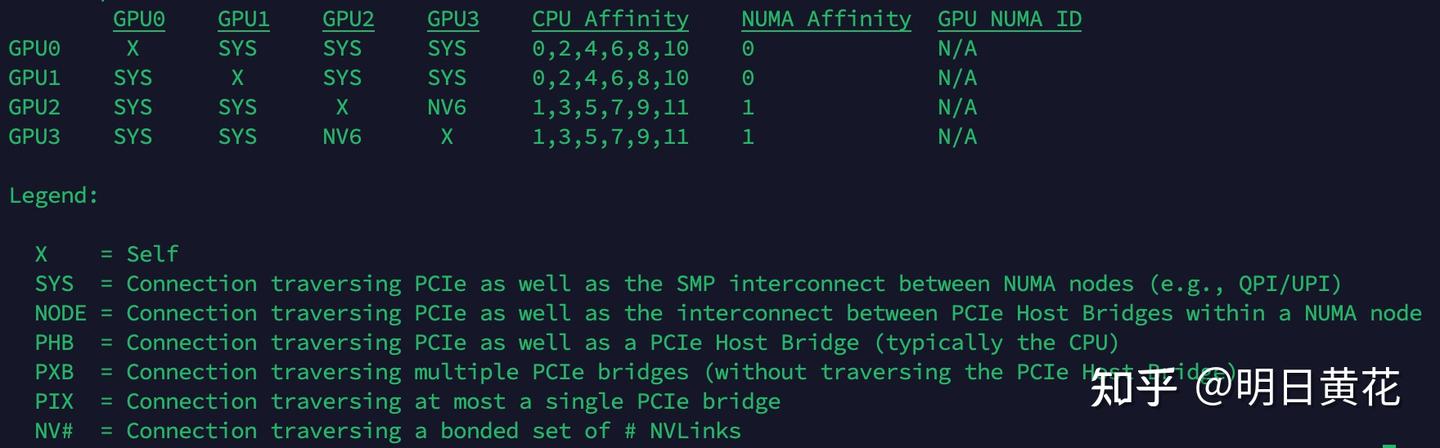Click GPU1 row's CPU affinity value
The image size is (1440, 448).
pyautogui.click(x=610, y=77)
